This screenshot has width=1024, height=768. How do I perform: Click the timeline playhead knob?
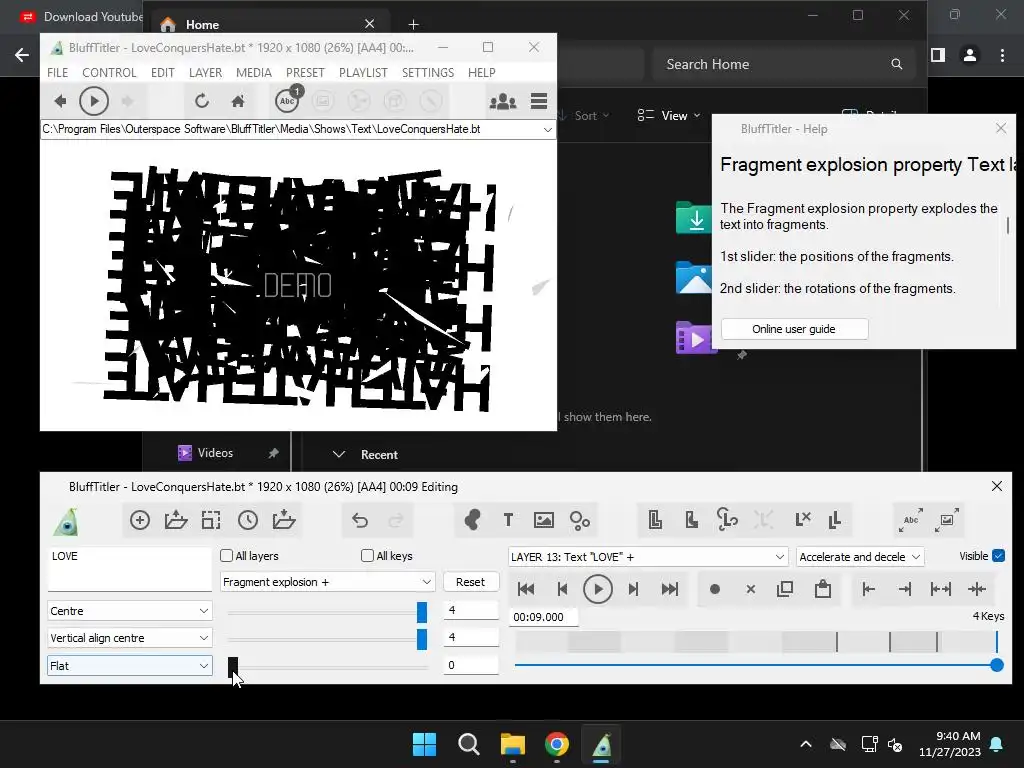(997, 665)
